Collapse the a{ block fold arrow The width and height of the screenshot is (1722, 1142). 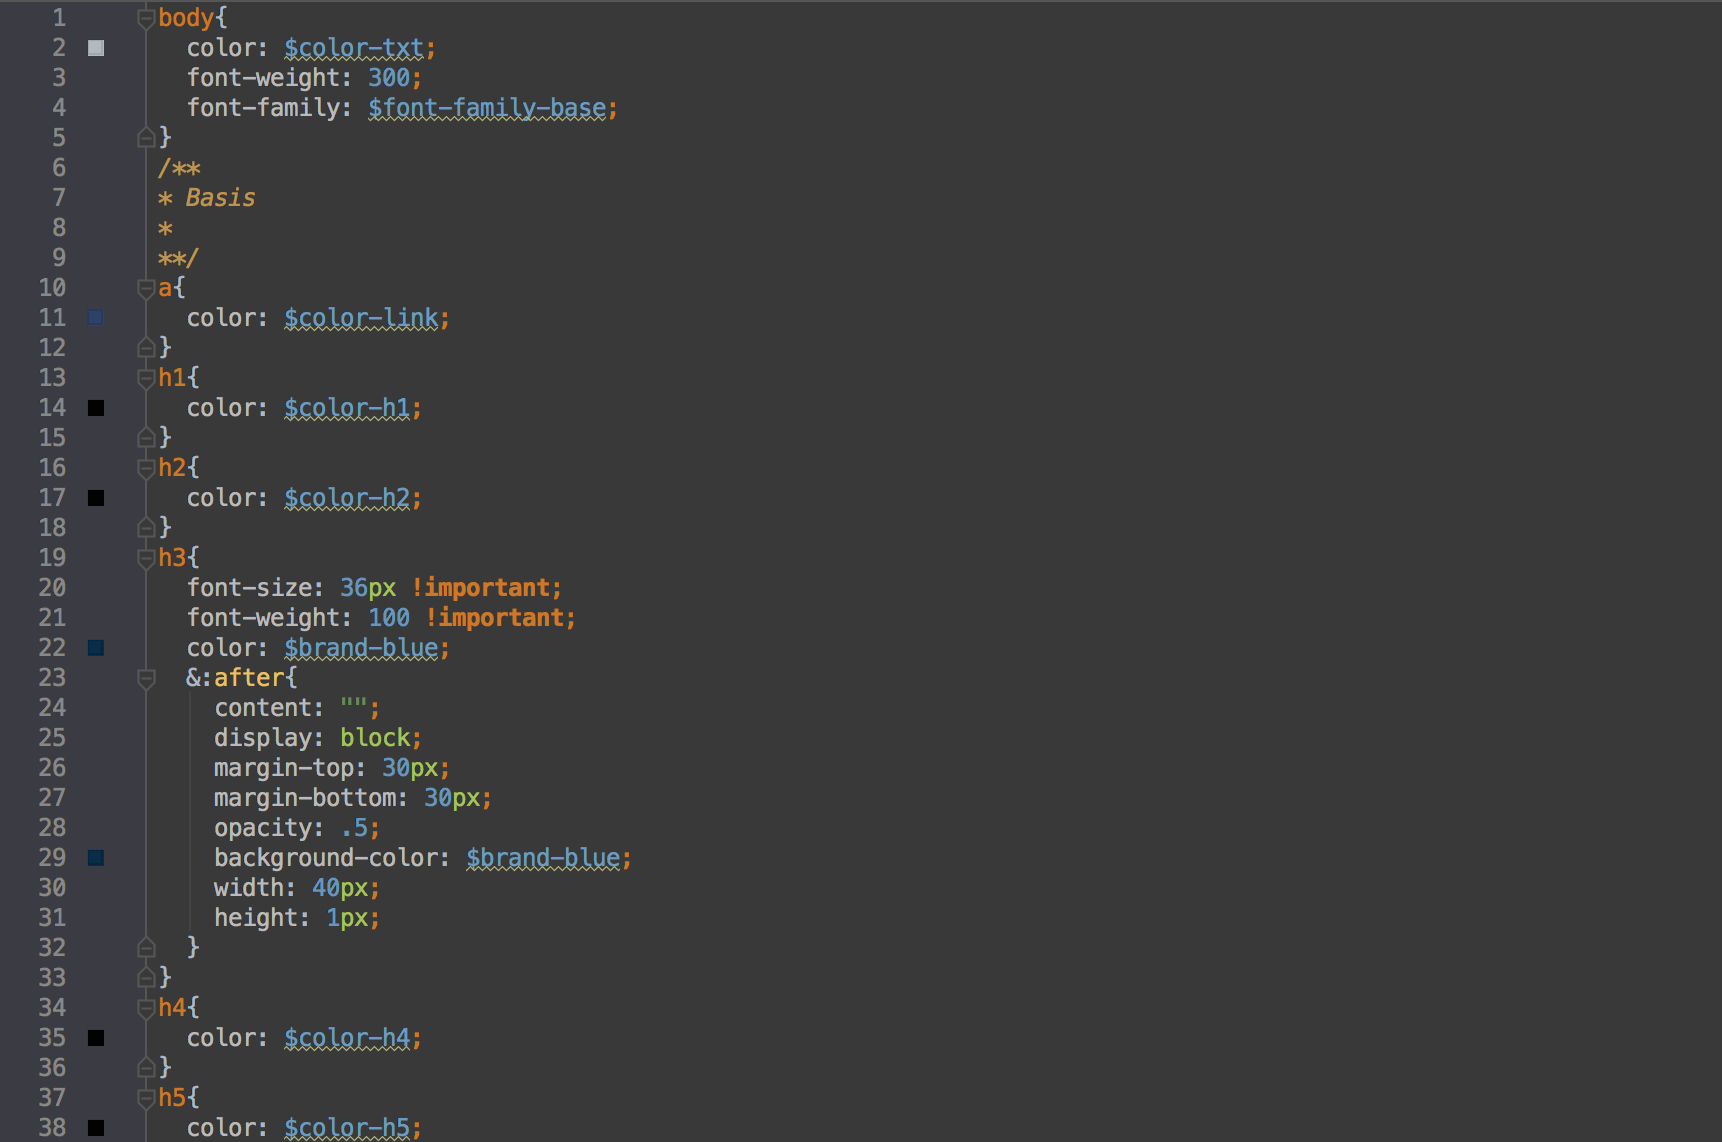(x=146, y=288)
